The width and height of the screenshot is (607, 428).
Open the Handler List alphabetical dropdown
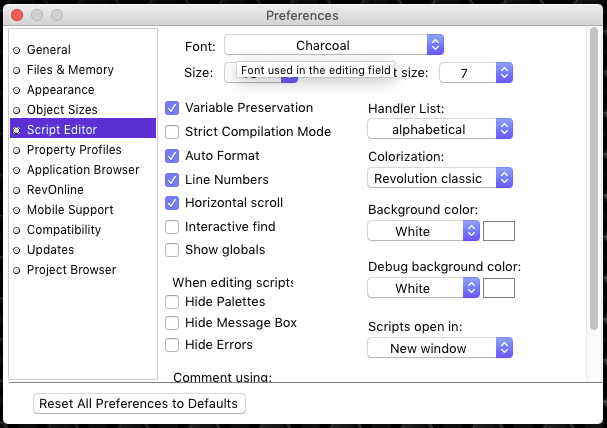440,129
